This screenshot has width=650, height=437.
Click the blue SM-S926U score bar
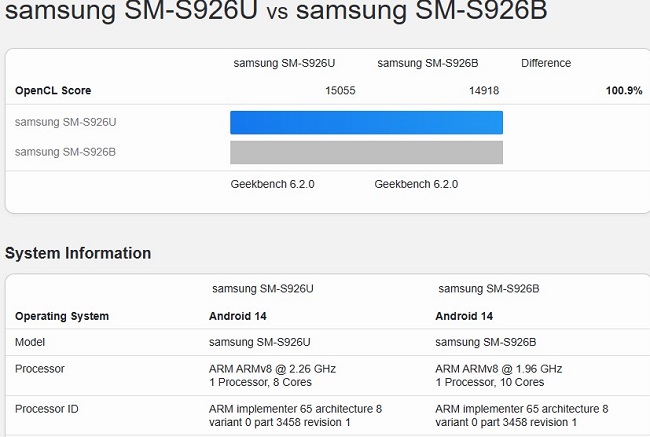366,122
